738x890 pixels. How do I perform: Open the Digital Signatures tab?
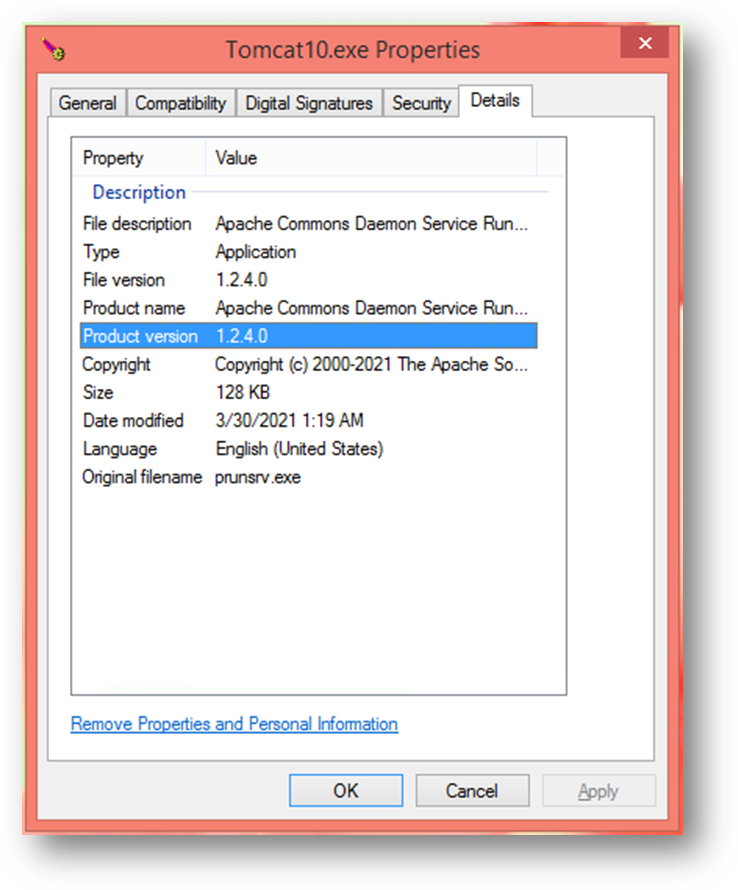tap(309, 103)
